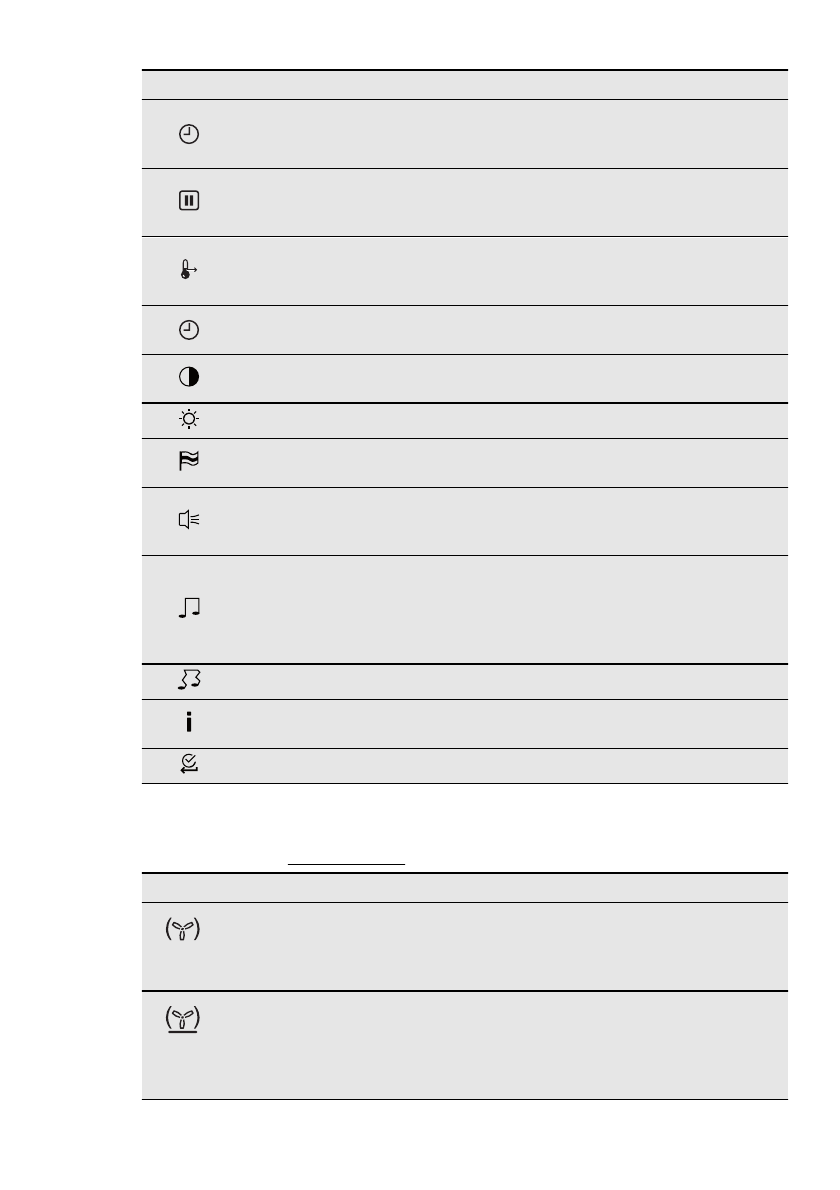Select the waving flag language icon
The image size is (840, 1190).
click(x=189, y=462)
